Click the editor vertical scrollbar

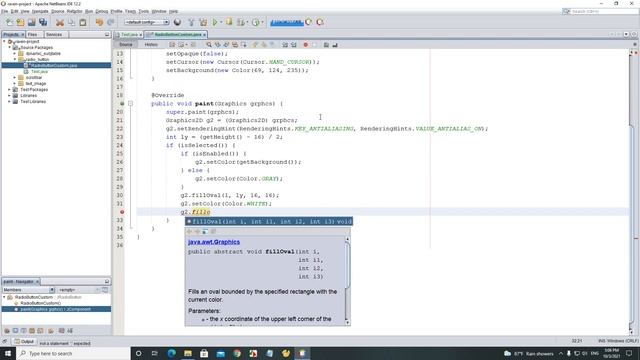tap(631, 192)
